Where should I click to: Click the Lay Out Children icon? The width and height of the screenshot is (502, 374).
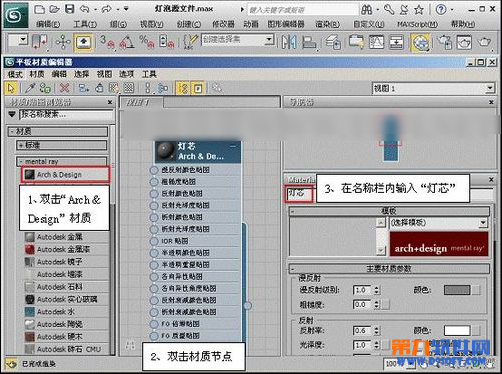point(163,88)
